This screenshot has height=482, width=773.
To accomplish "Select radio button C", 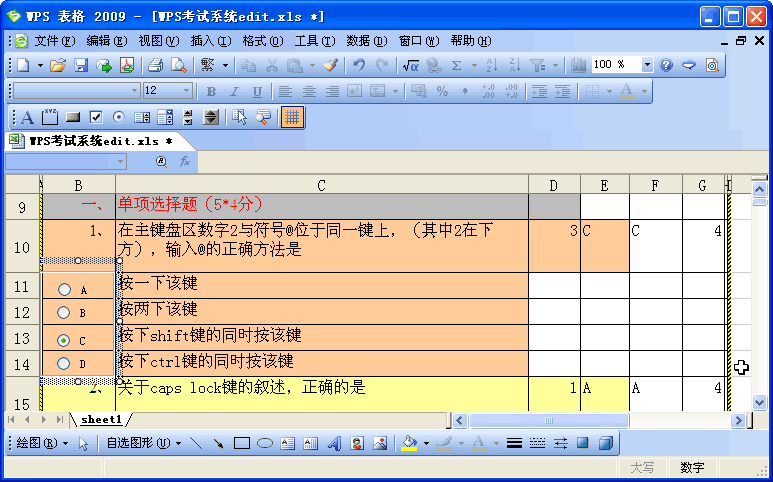I will 64,340.
